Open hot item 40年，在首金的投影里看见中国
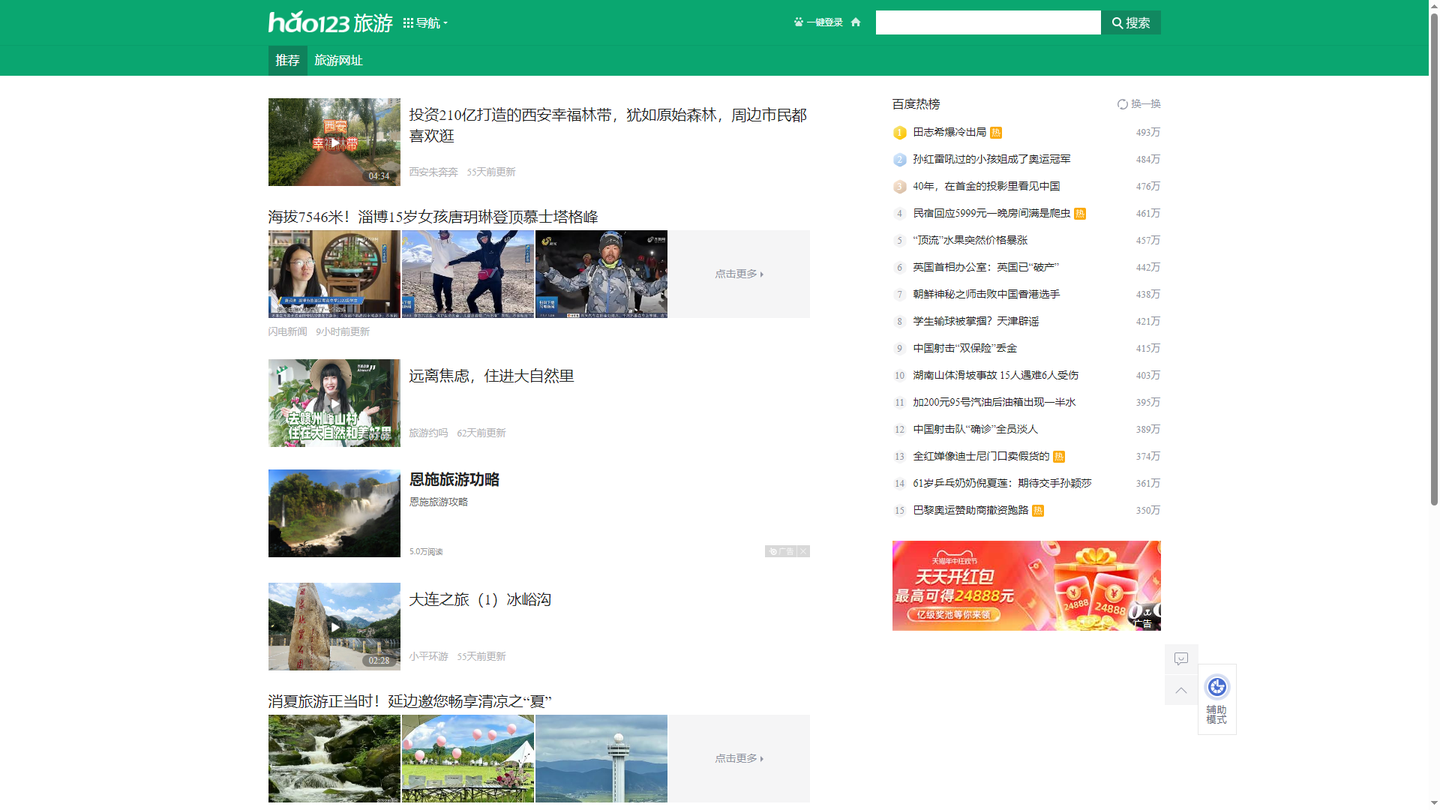This screenshot has height=810, width=1440. click(986, 186)
